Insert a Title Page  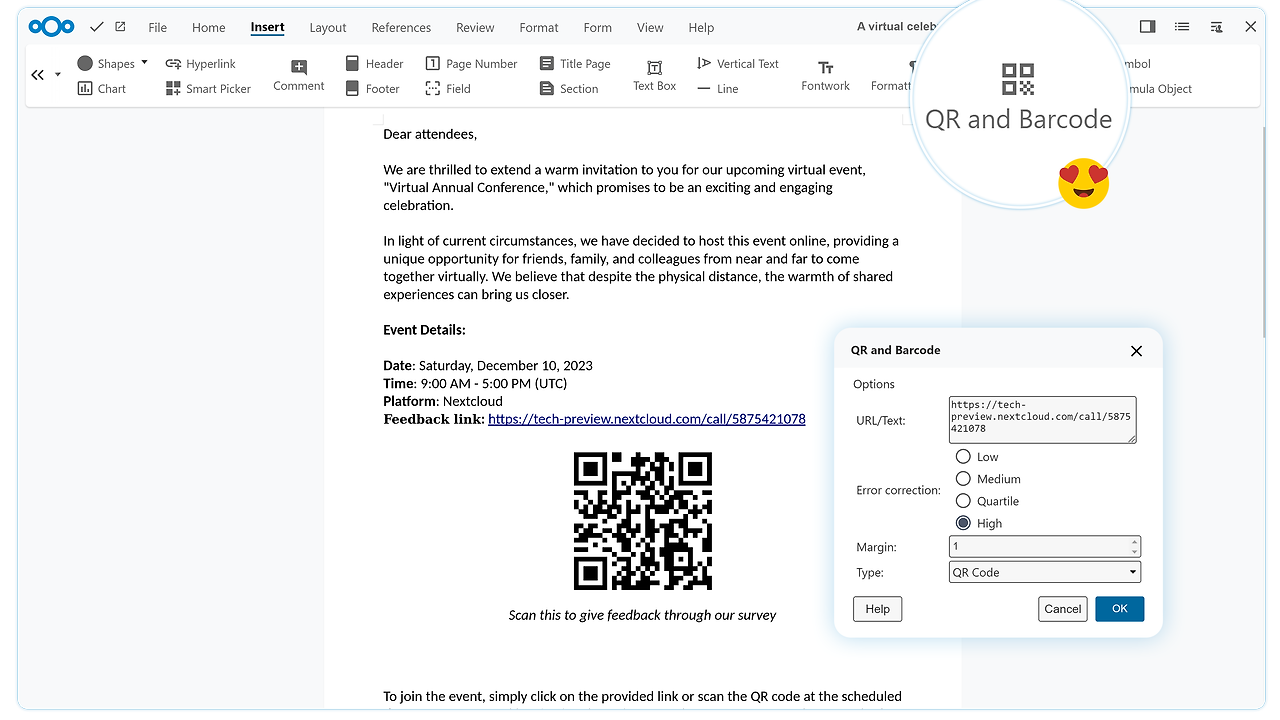(575, 63)
